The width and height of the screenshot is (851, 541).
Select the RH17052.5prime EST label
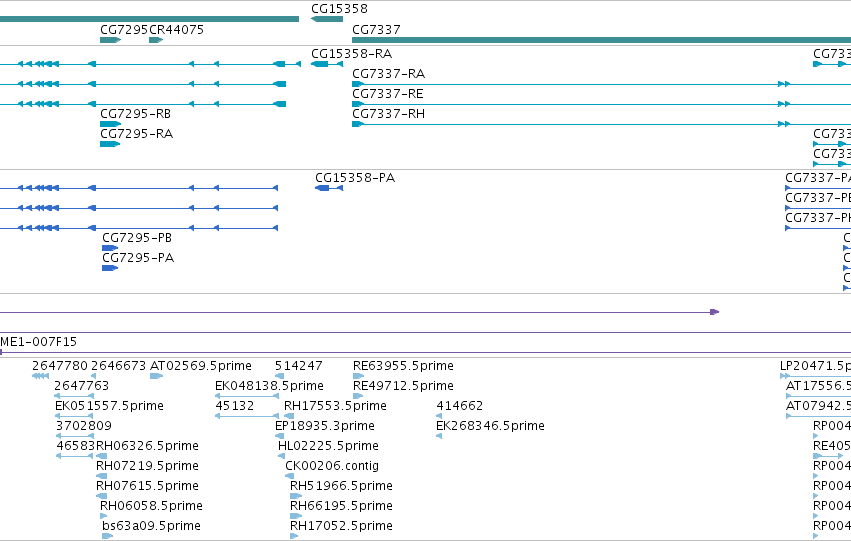coord(341,526)
